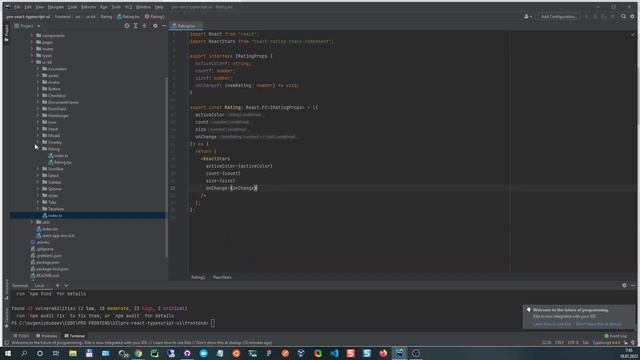Click the green inspection checkmark in editor
640x360 pixels.
pyautogui.click(x=633, y=35)
